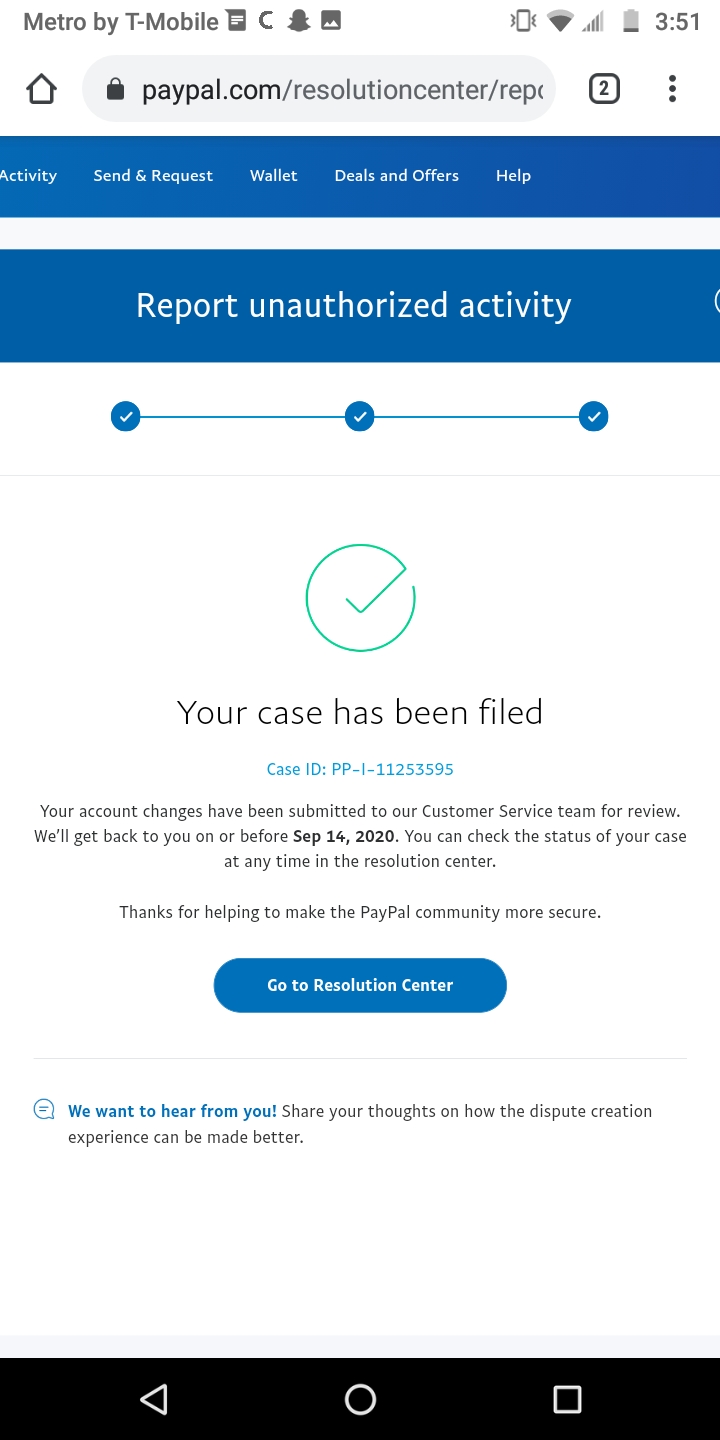The image size is (720, 1440).
Task: Open the padlock site security icon
Action: click(115, 88)
